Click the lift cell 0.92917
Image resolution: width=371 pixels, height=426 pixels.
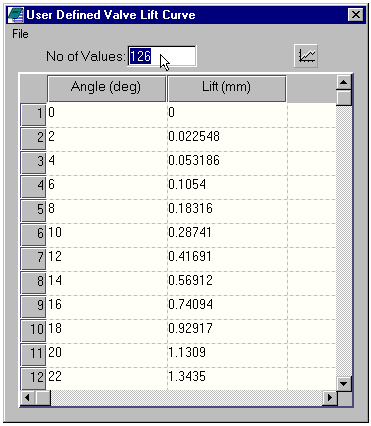click(227, 330)
